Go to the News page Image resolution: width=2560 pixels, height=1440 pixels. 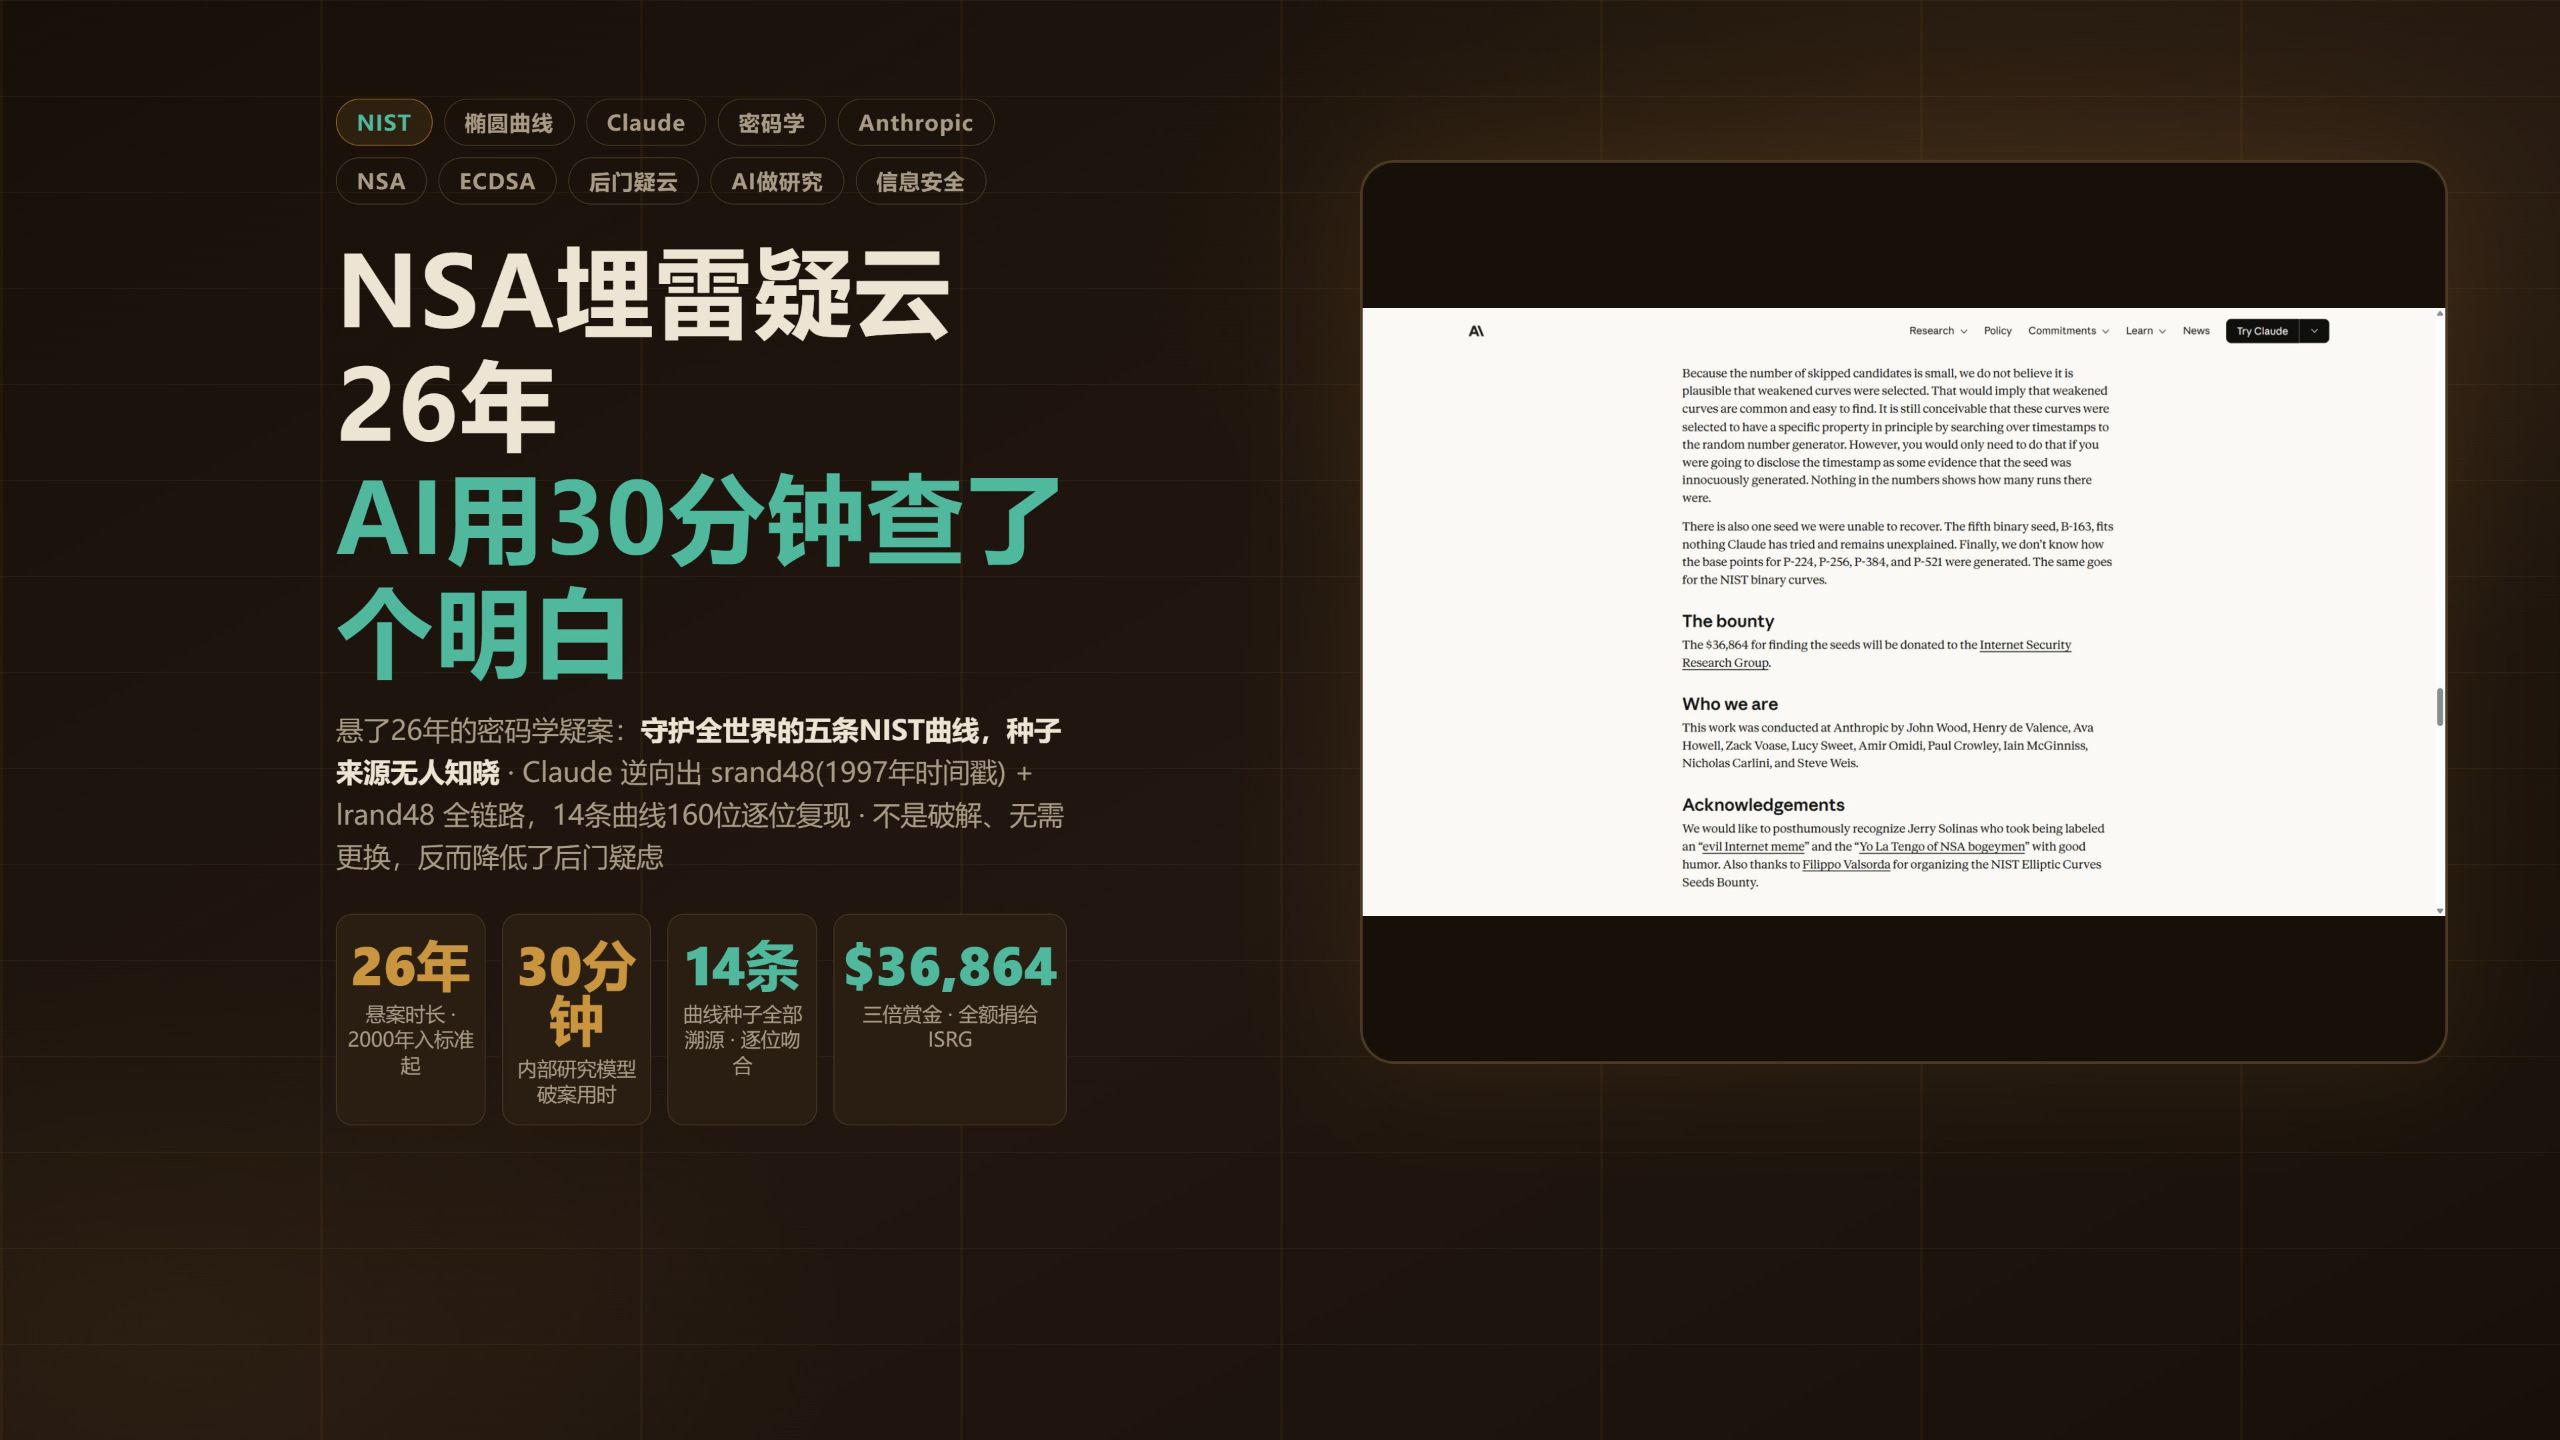(x=2196, y=331)
